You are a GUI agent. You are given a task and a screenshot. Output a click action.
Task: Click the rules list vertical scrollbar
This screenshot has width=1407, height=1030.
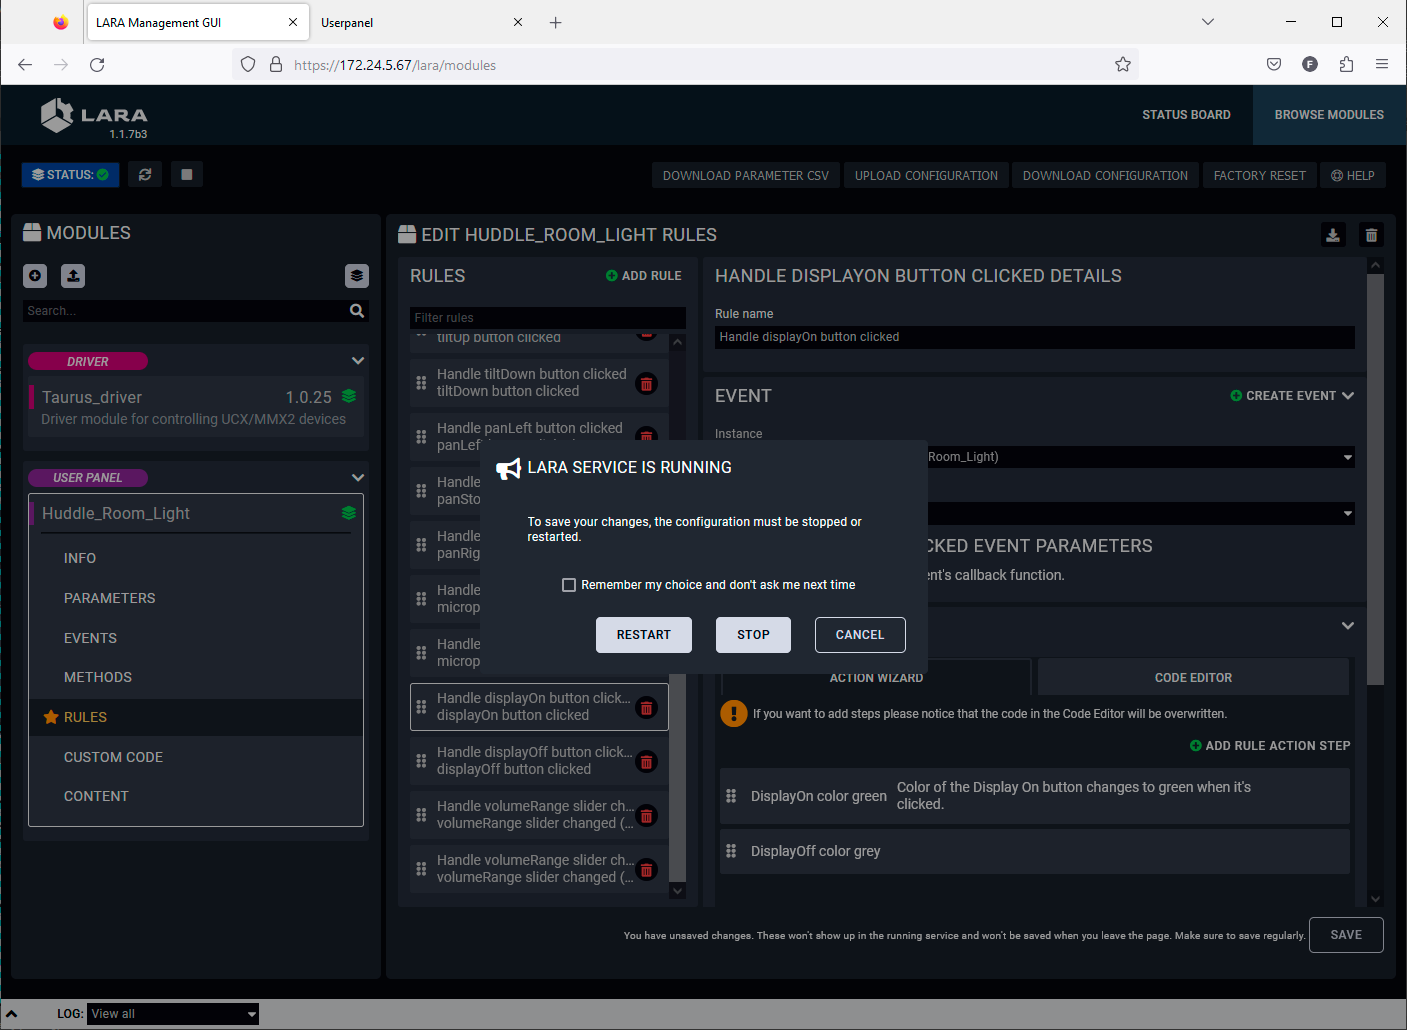[677, 780]
